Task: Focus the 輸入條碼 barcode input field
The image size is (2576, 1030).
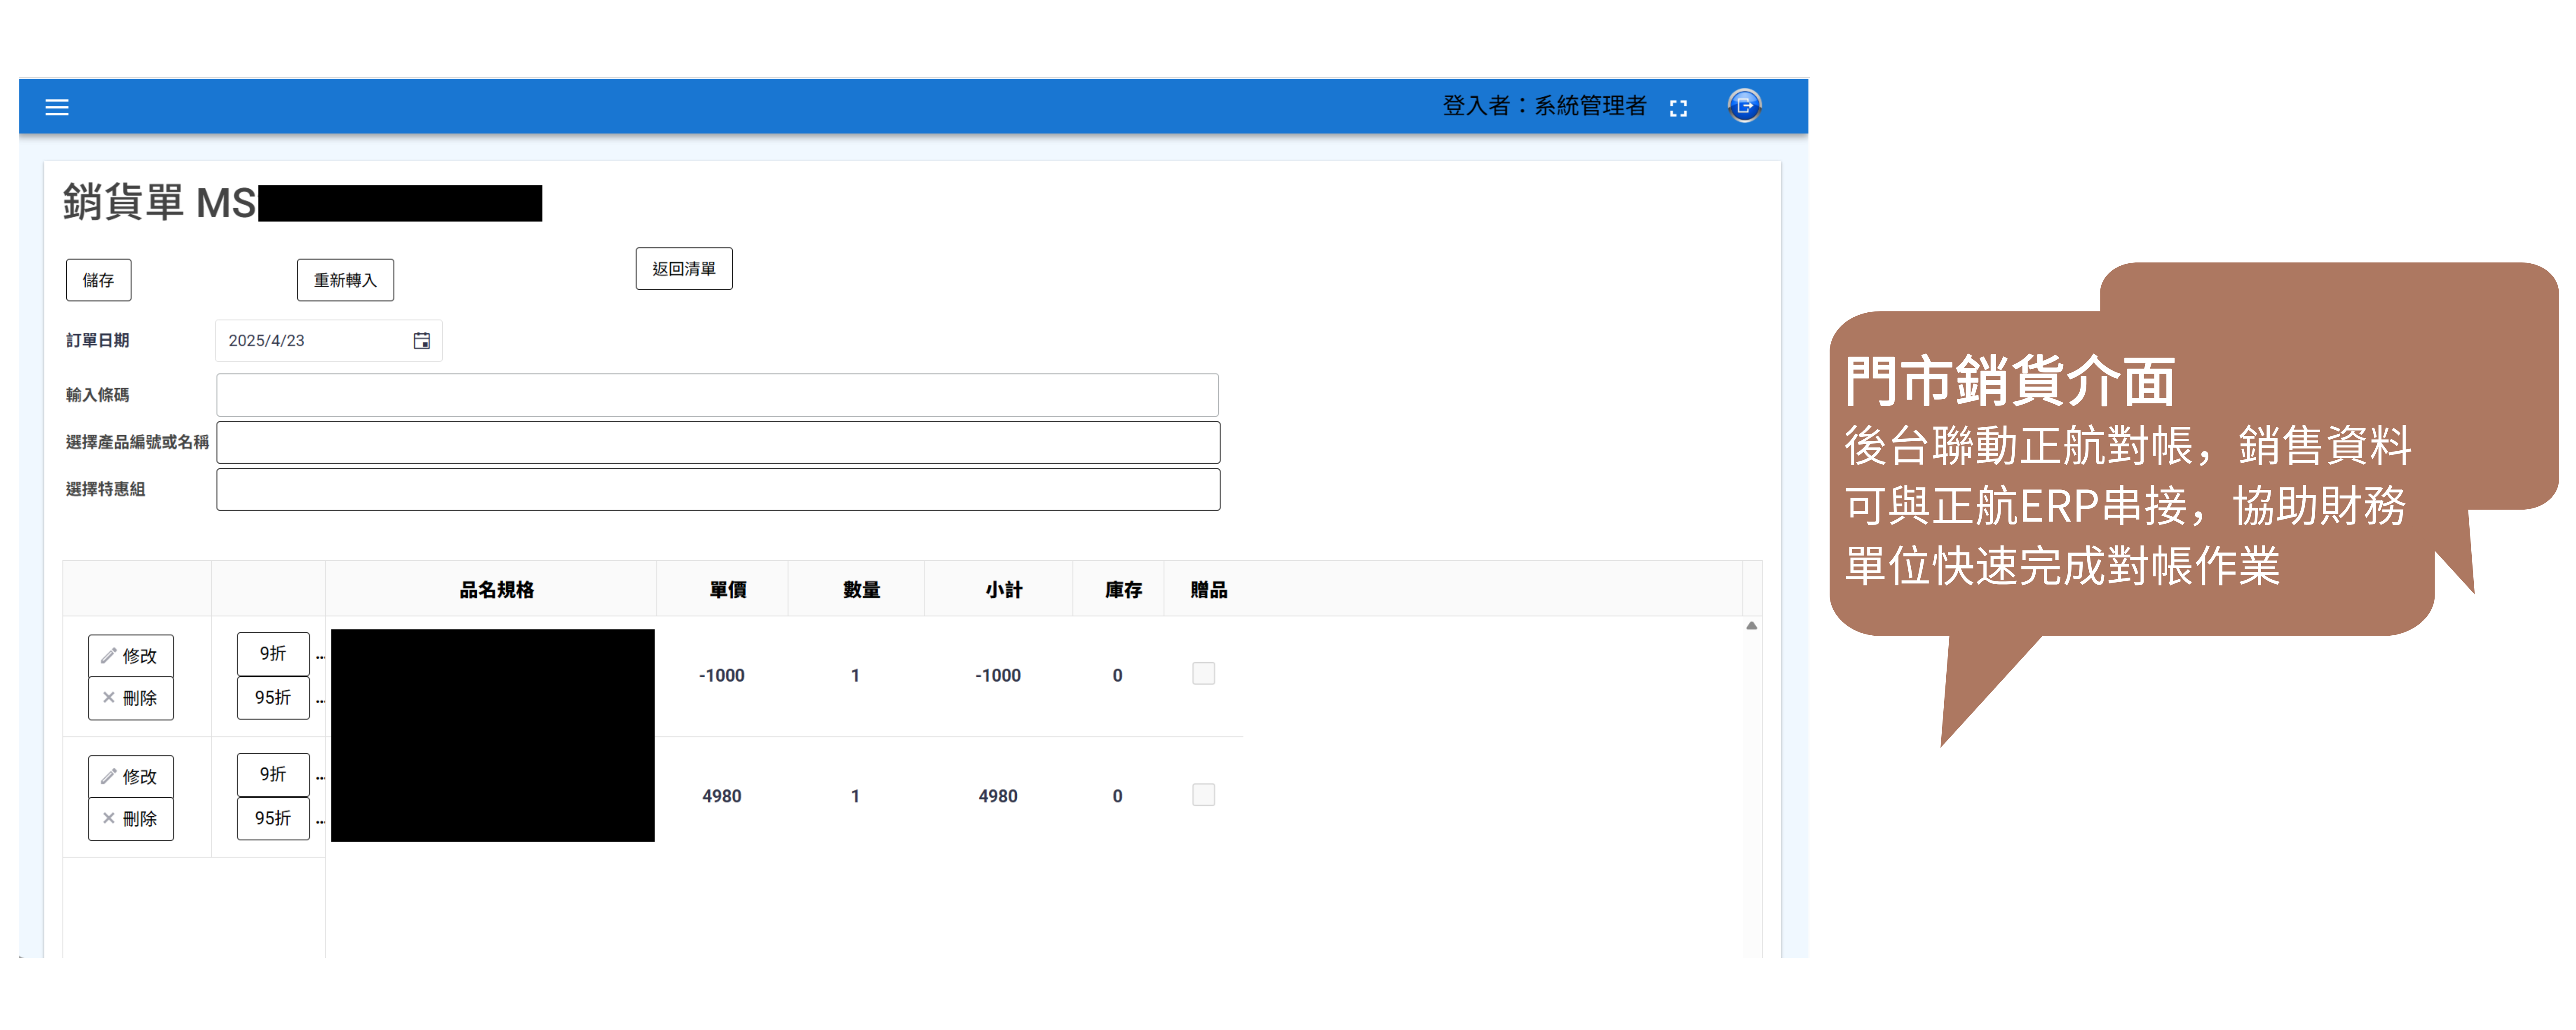Action: [717, 395]
